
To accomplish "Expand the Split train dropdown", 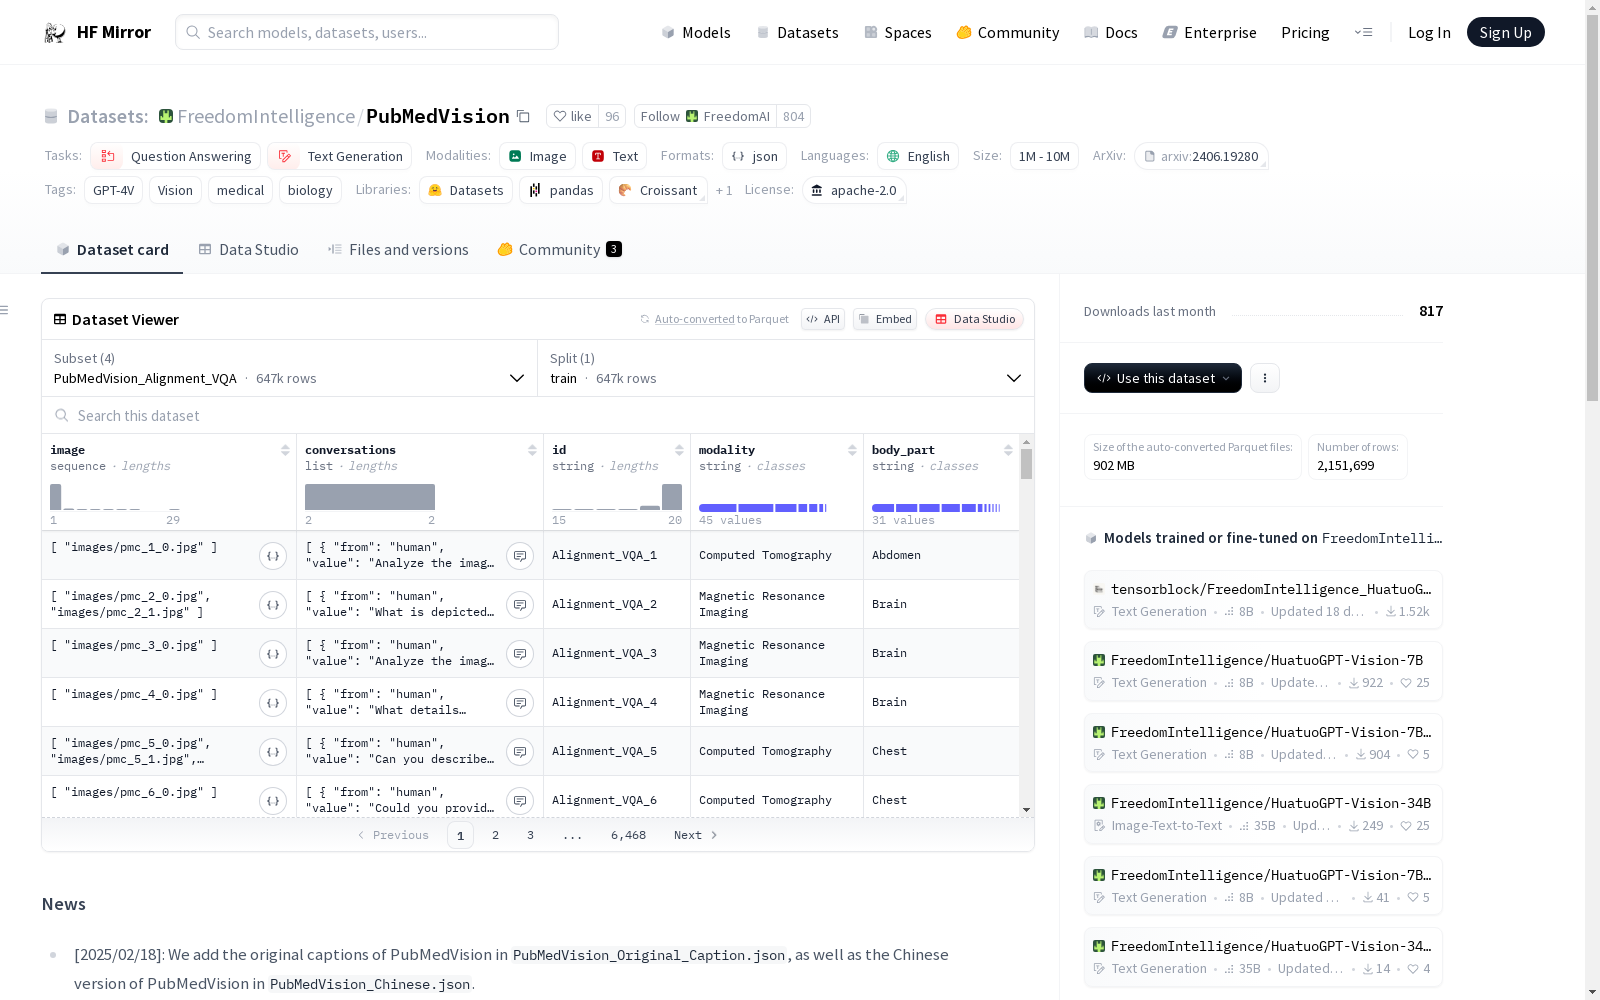I will pos(786,368).
